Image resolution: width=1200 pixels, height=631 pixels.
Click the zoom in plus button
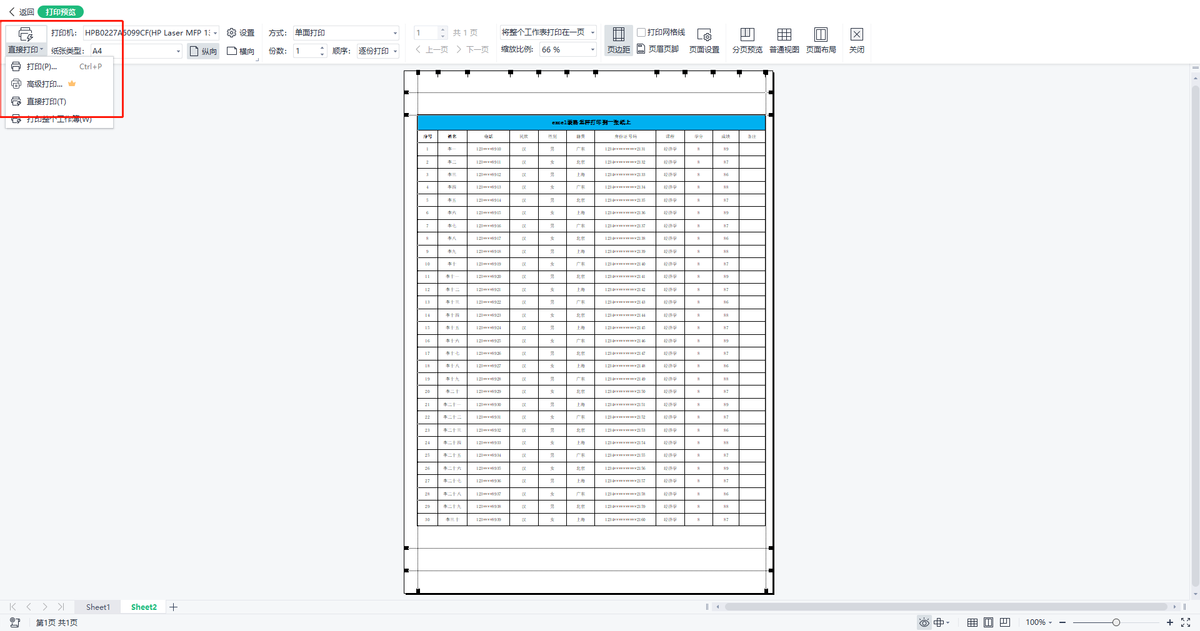pyautogui.click(x=1170, y=622)
